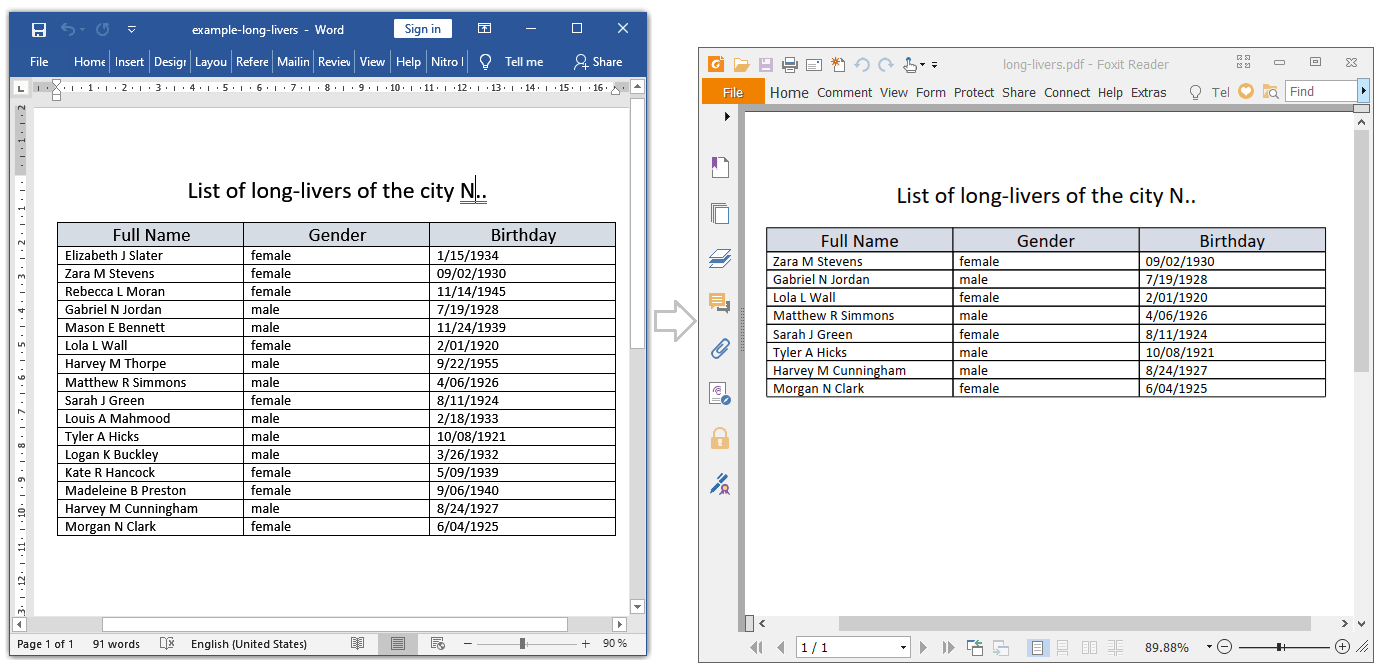Select Read Mode in Word's status bar

[x=358, y=643]
